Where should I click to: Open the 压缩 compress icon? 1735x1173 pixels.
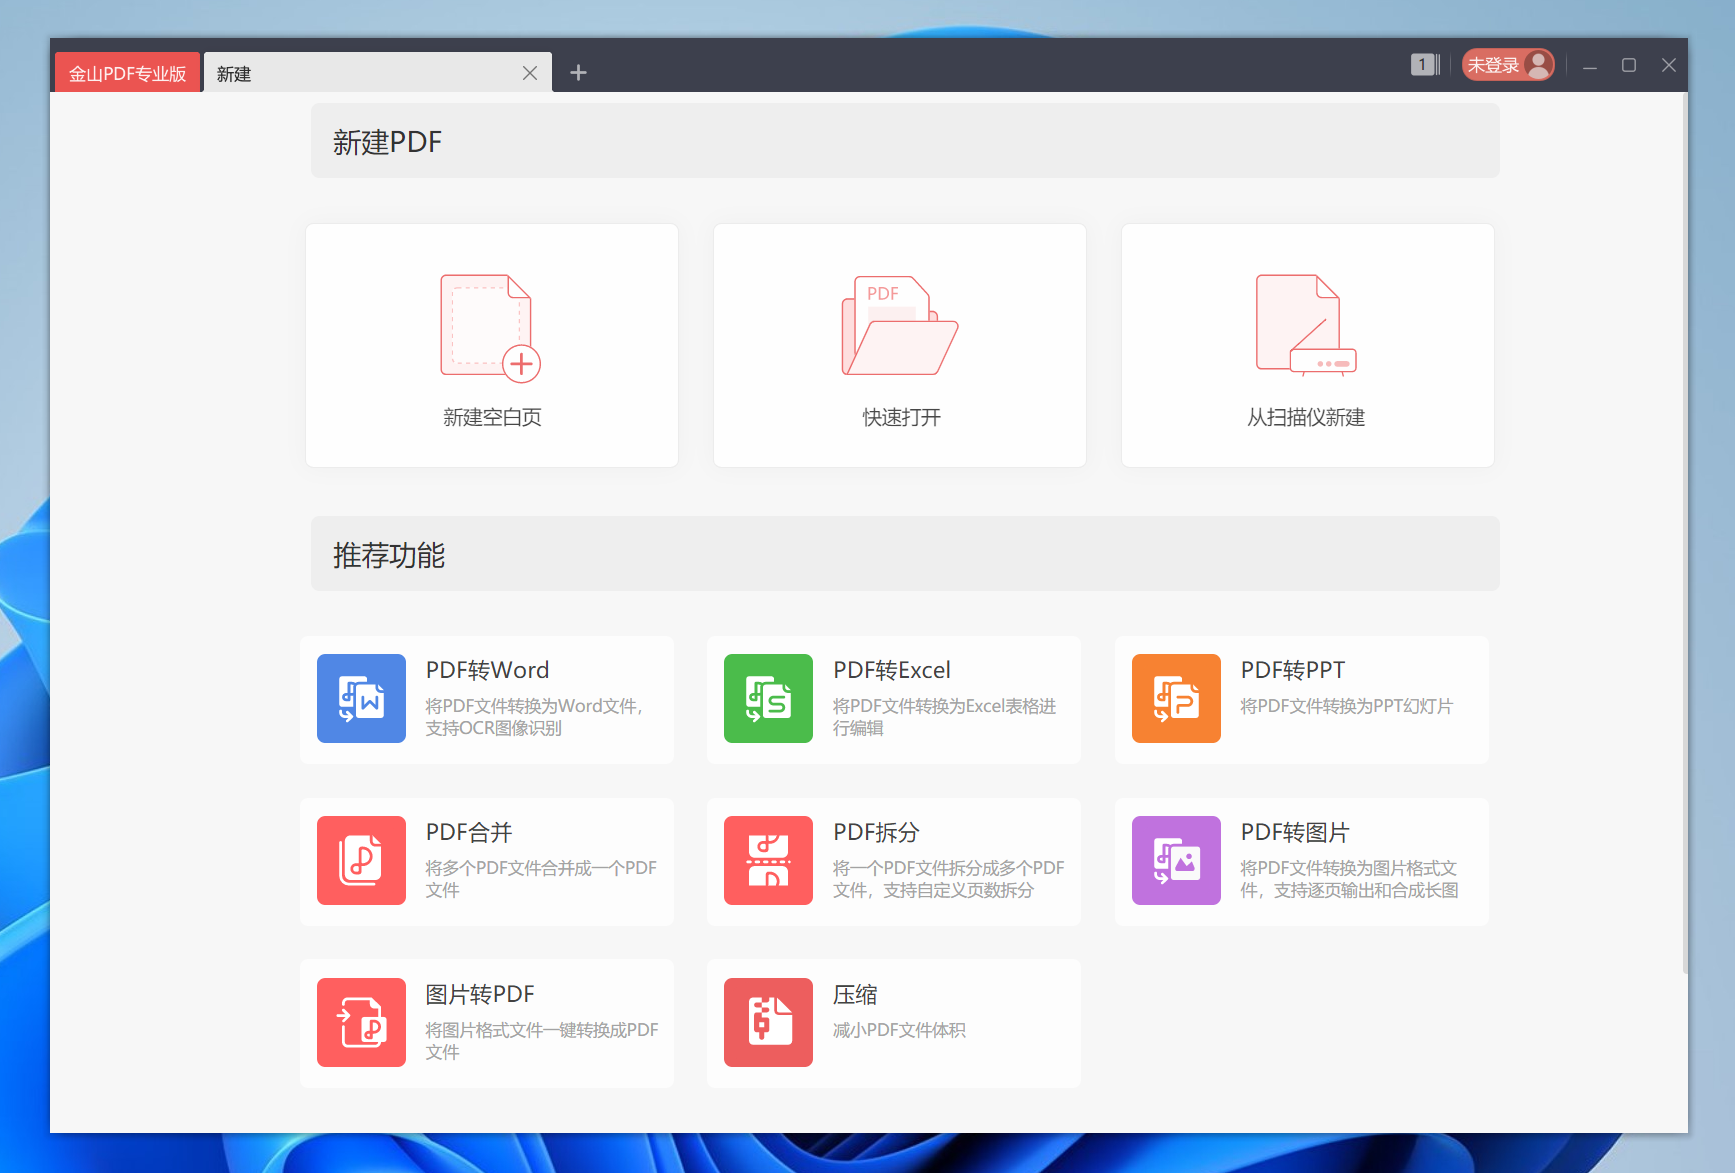(x=768, y=1022)
